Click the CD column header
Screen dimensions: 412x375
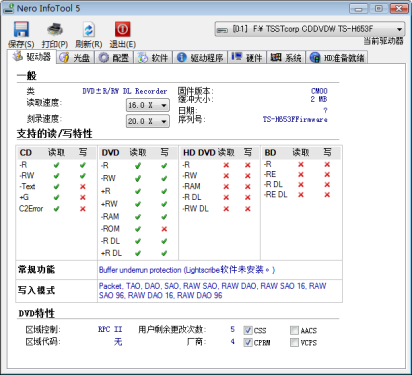point(26,153)
